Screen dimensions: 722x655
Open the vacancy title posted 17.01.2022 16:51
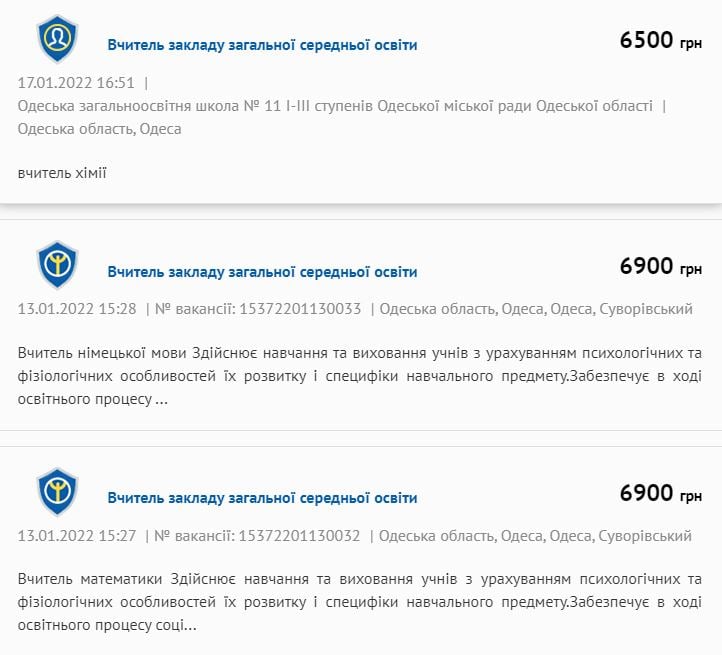pyautogui.click(x=262, y=45)
